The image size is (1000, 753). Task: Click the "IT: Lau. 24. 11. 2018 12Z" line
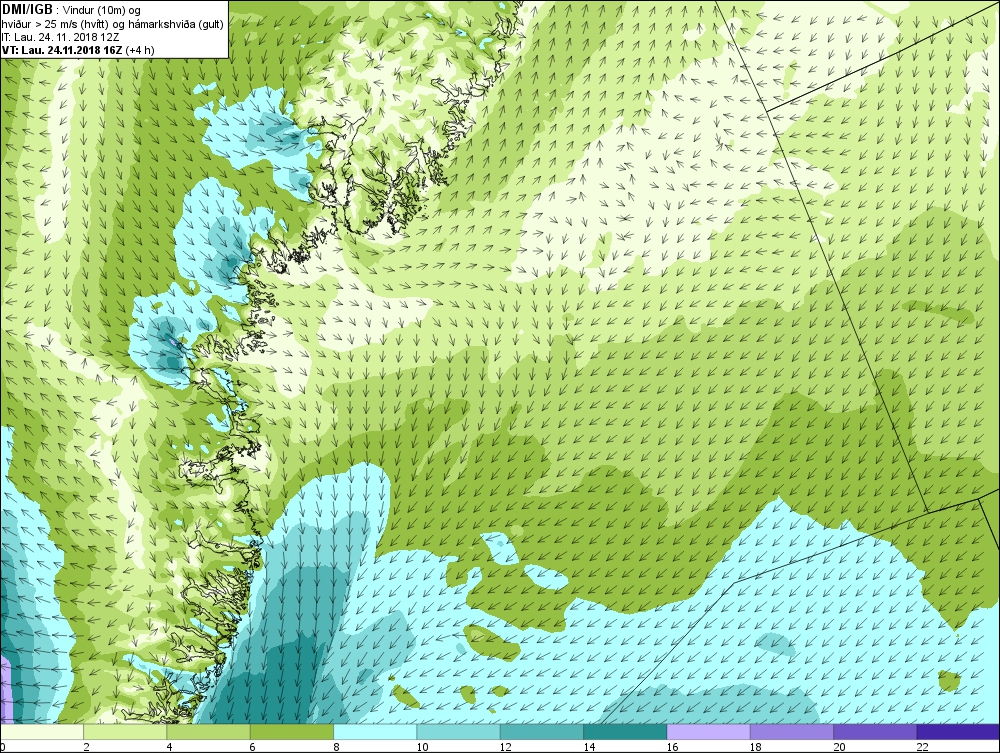click(61, 37)
